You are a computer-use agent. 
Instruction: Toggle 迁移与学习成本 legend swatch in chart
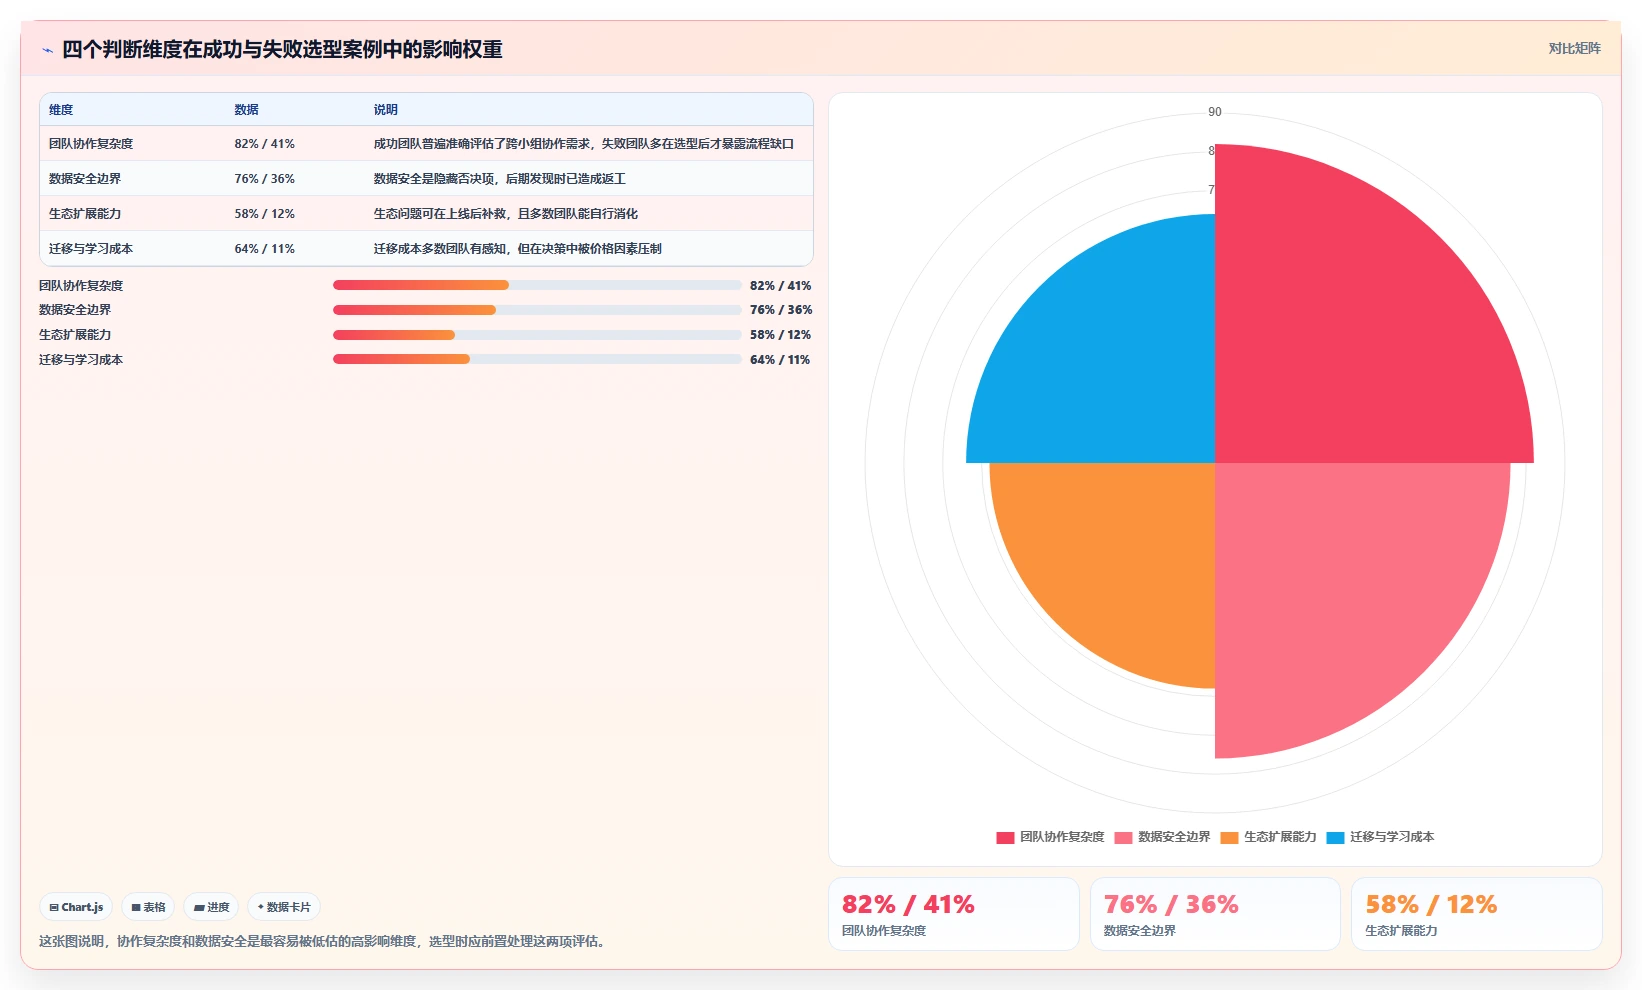click(1335, 838)
